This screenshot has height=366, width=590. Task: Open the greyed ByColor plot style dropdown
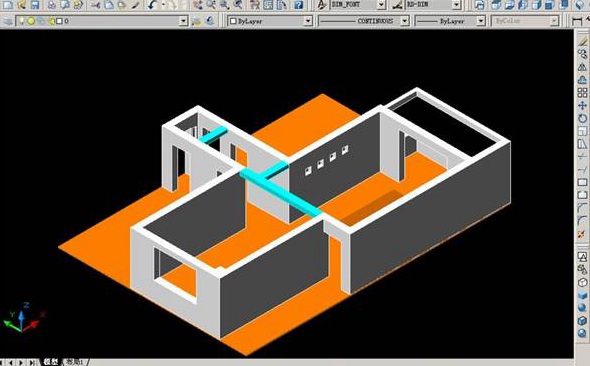pyautogui.click(x=554, y=21)
